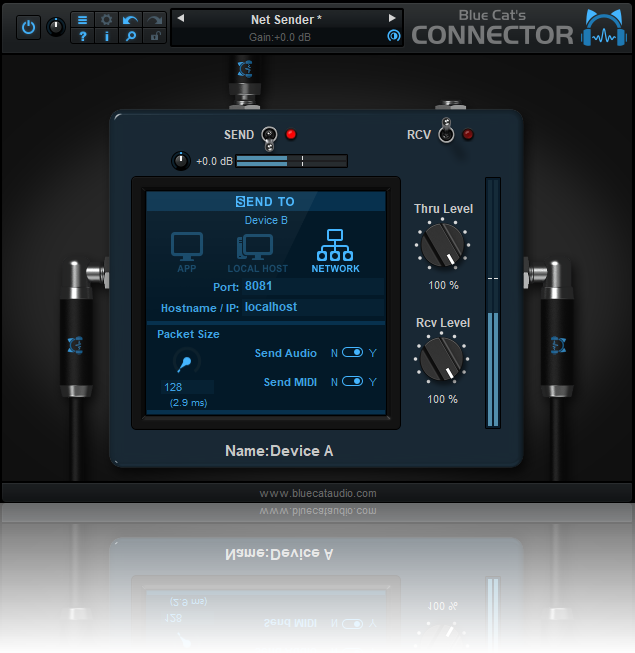Adjust the send gain knob at +0.0 dB
635x653 pixels.
(181, 161)
